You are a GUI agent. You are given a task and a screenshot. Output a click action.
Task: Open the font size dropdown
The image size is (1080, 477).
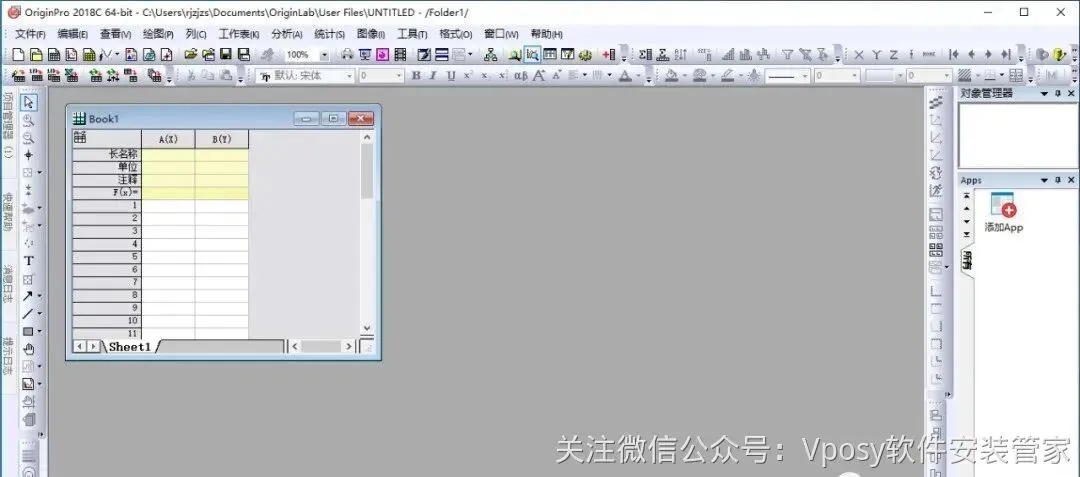click(399, 76)
